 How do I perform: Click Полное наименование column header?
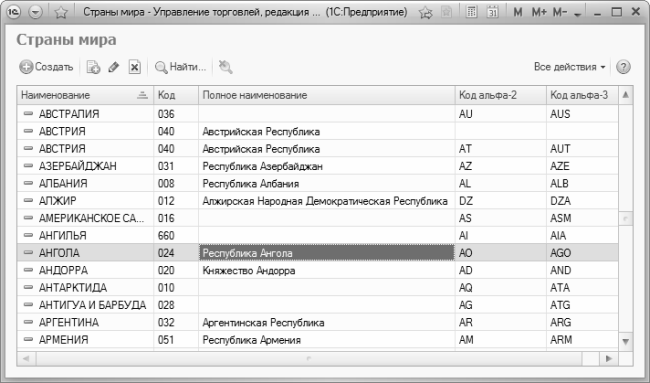tap(327, 95)
